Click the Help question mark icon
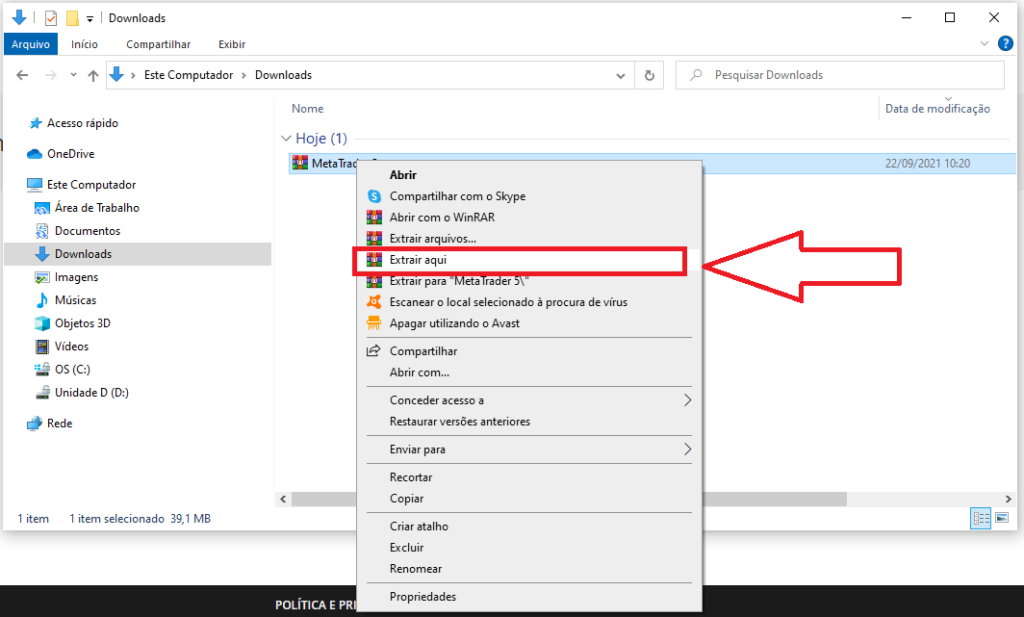Image resolution: width=1024 pixels, height=617 pixels. pos(1005,44)
